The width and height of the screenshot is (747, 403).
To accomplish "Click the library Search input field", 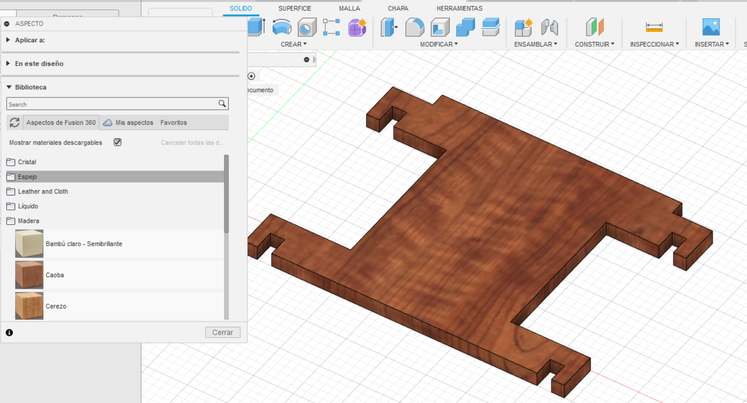I will [x=112, y=104].
